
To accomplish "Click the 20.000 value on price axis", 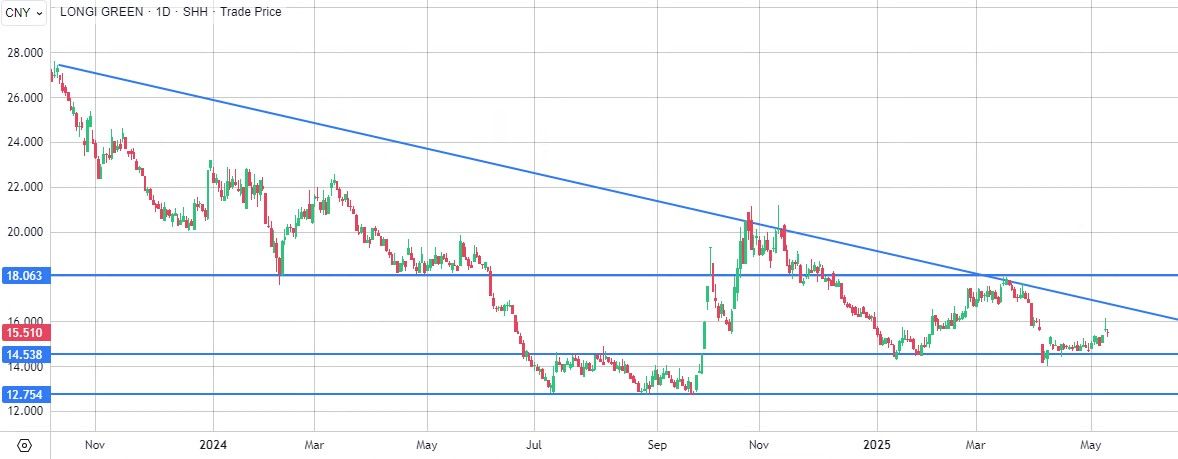I will [x=25, y=232].
